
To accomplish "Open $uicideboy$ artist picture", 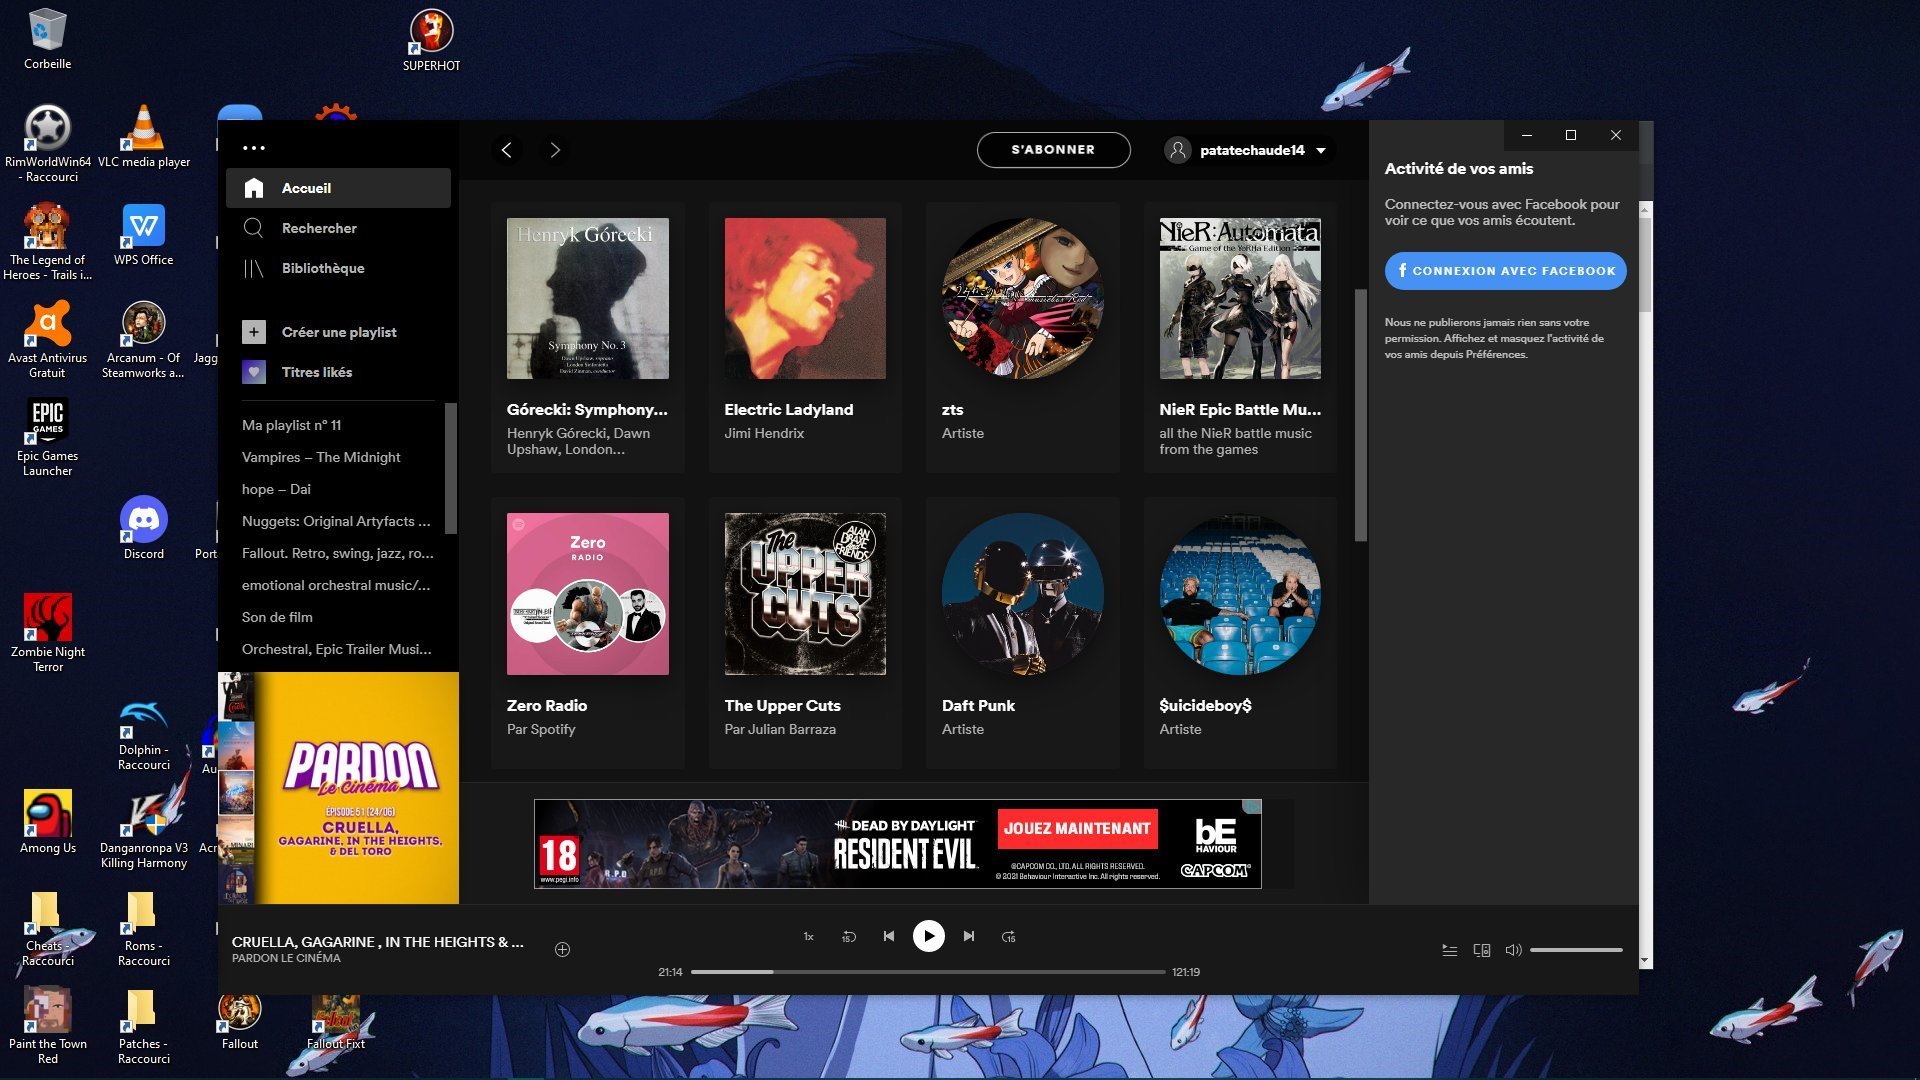I will coord(1240,594).
